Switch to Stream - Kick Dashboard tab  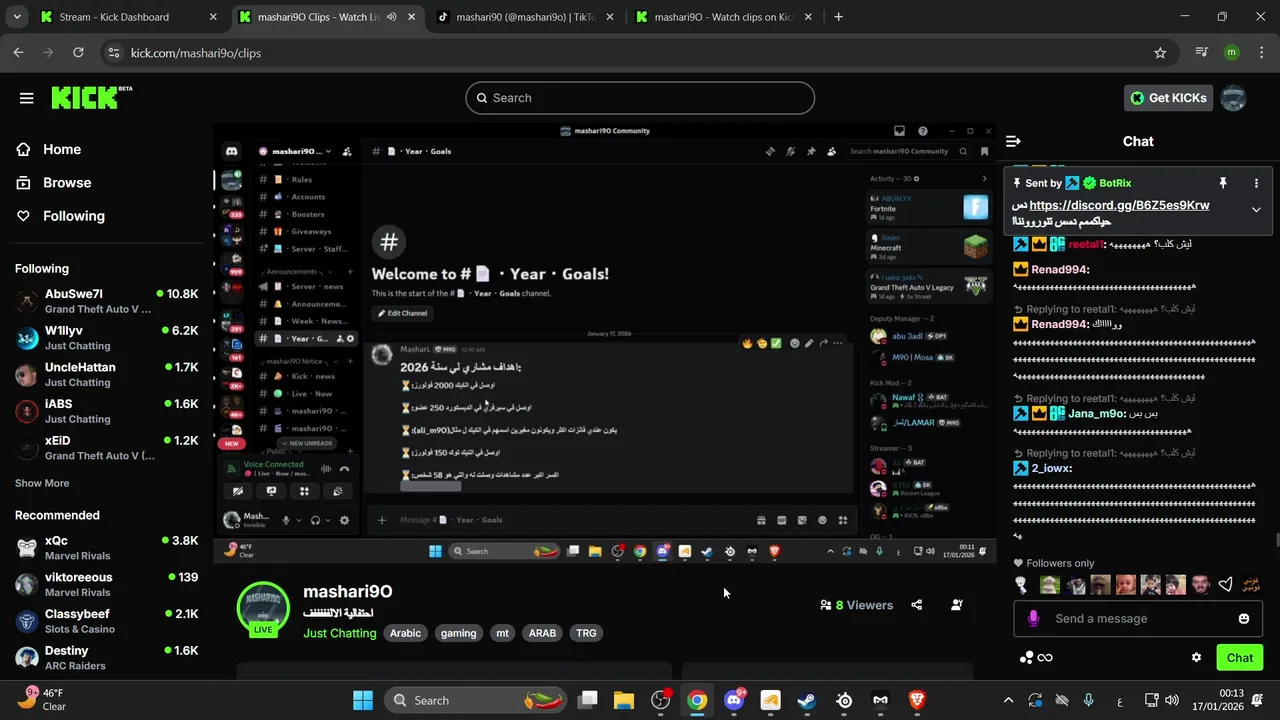(129, 17)
